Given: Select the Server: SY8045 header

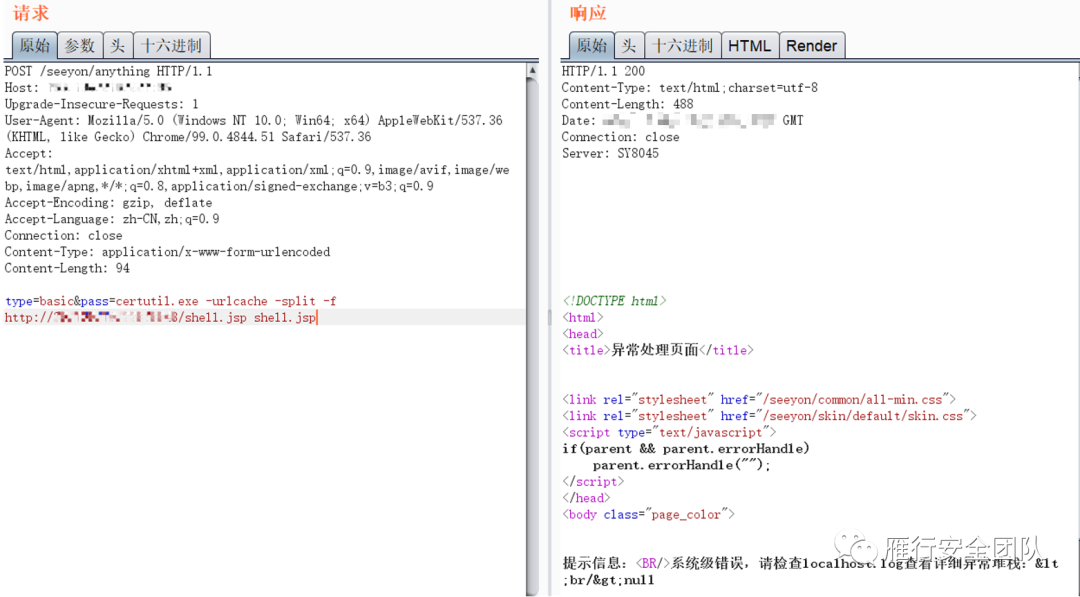Looking at the screenshot, I should pos(610,154).
